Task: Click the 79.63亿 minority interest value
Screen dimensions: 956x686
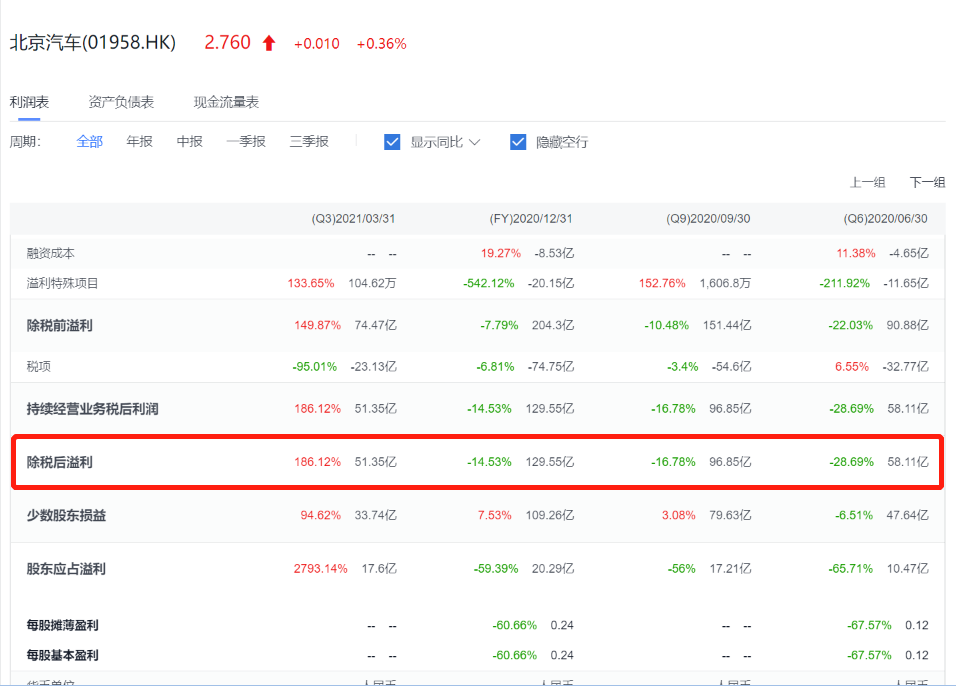Action: pos(730,515)
